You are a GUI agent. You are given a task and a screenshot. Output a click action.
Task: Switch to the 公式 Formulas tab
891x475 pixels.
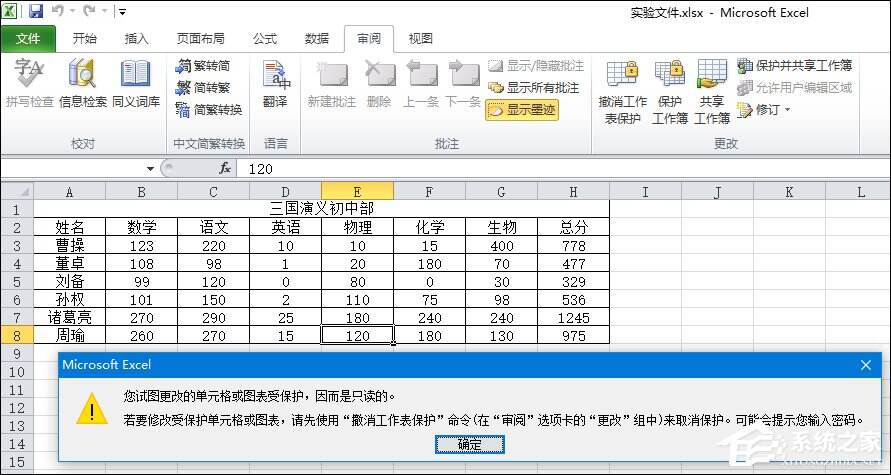pyautogui.click(x=265, y=39)
